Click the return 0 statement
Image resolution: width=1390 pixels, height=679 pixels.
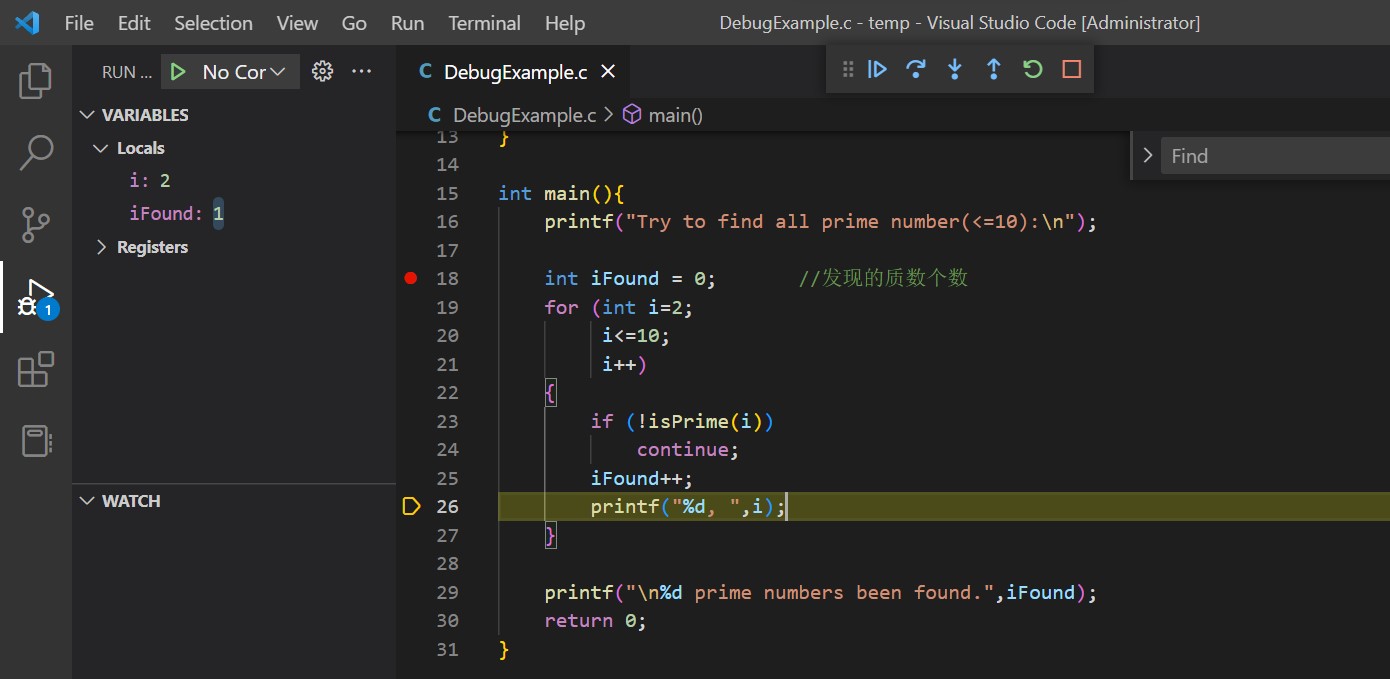pyautogui.click(x=596, y=621)
